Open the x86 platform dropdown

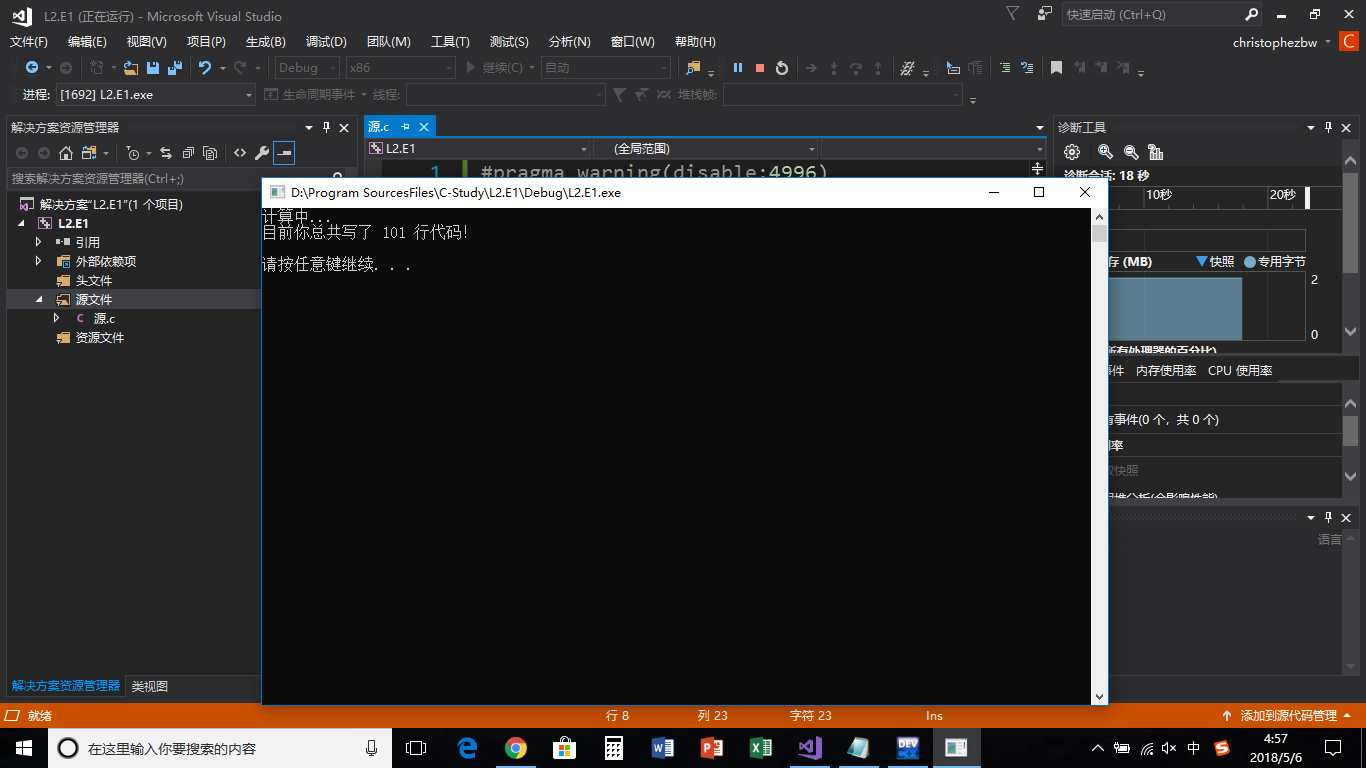[400, 68]
